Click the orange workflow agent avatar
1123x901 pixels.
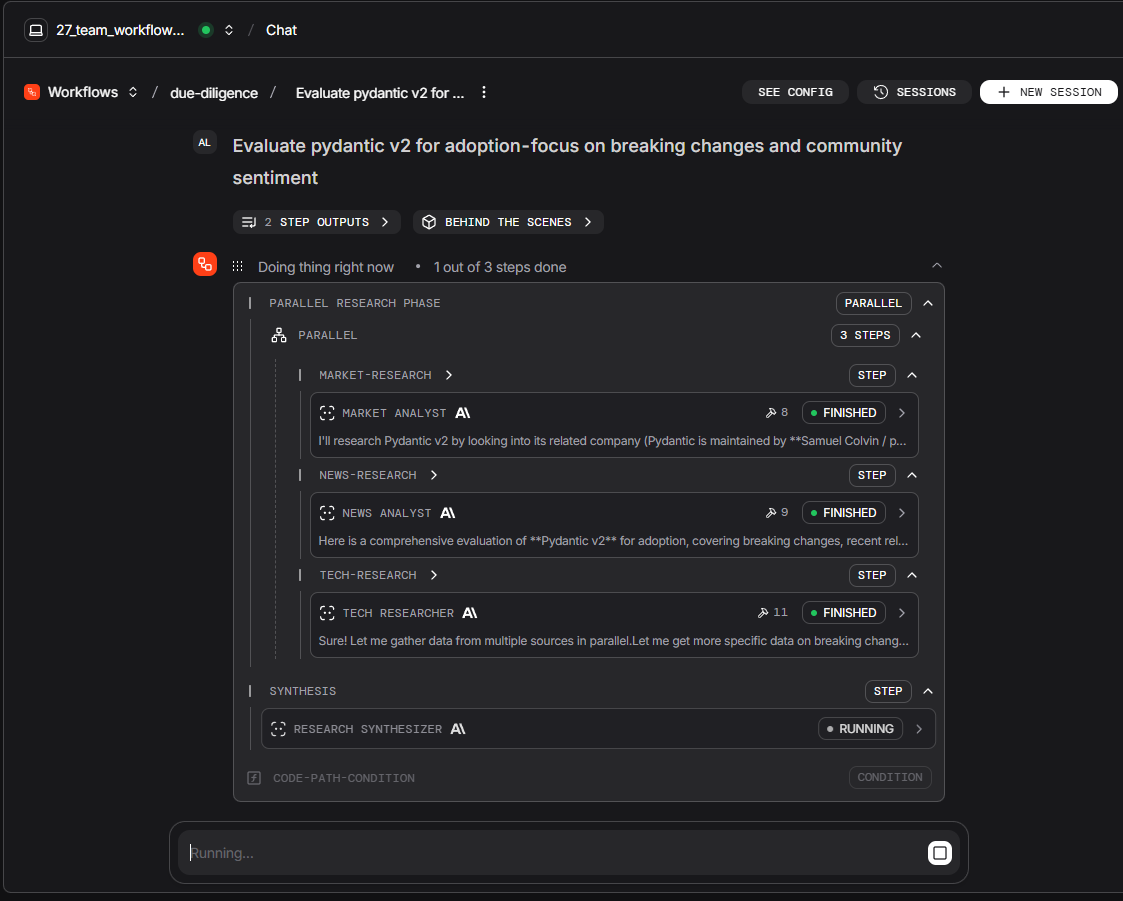point(205,264)
